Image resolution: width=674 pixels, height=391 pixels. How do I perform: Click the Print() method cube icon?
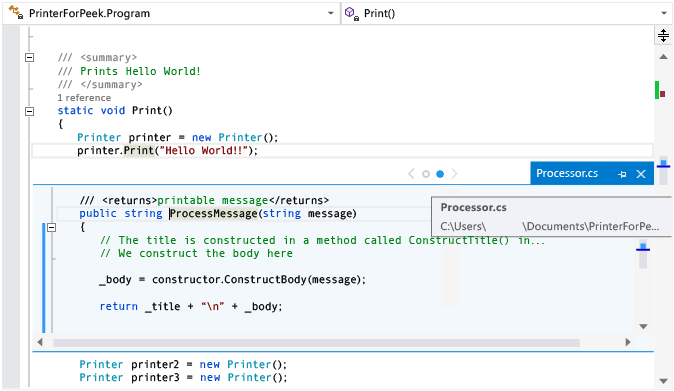tap(352, 13)
